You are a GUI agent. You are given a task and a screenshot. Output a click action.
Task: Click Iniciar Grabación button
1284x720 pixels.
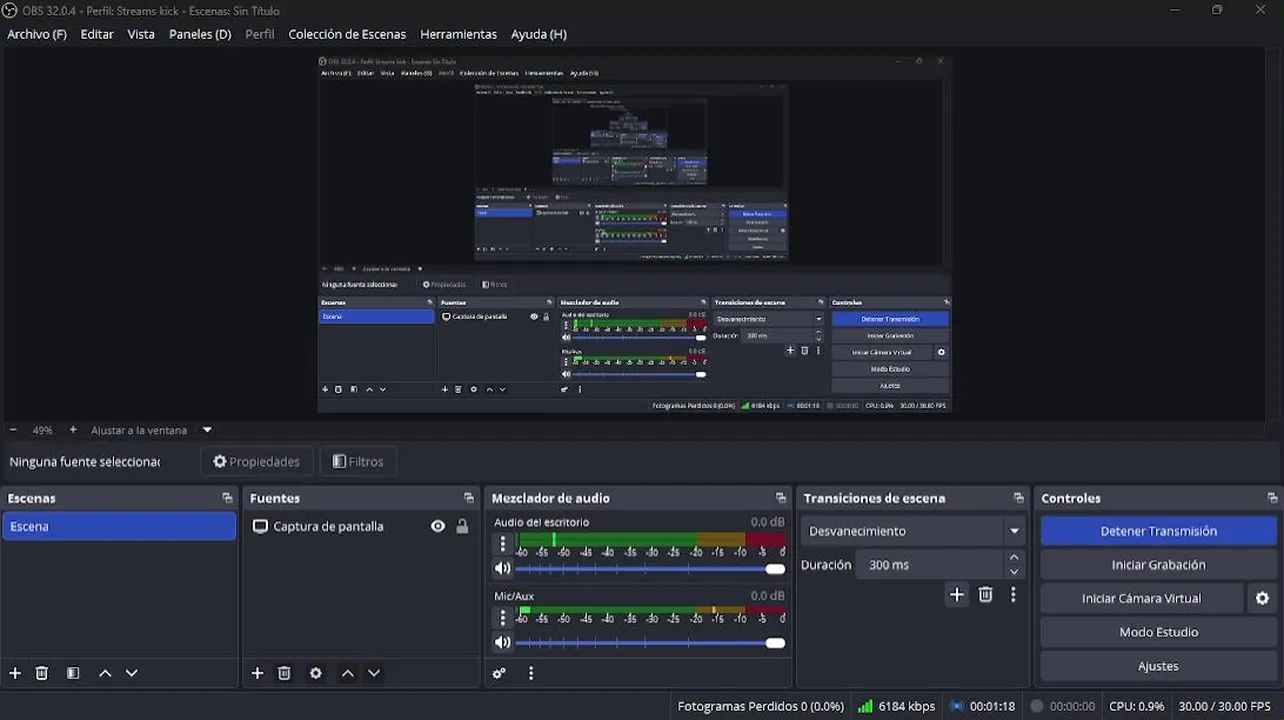click(x=1159, y=565)
